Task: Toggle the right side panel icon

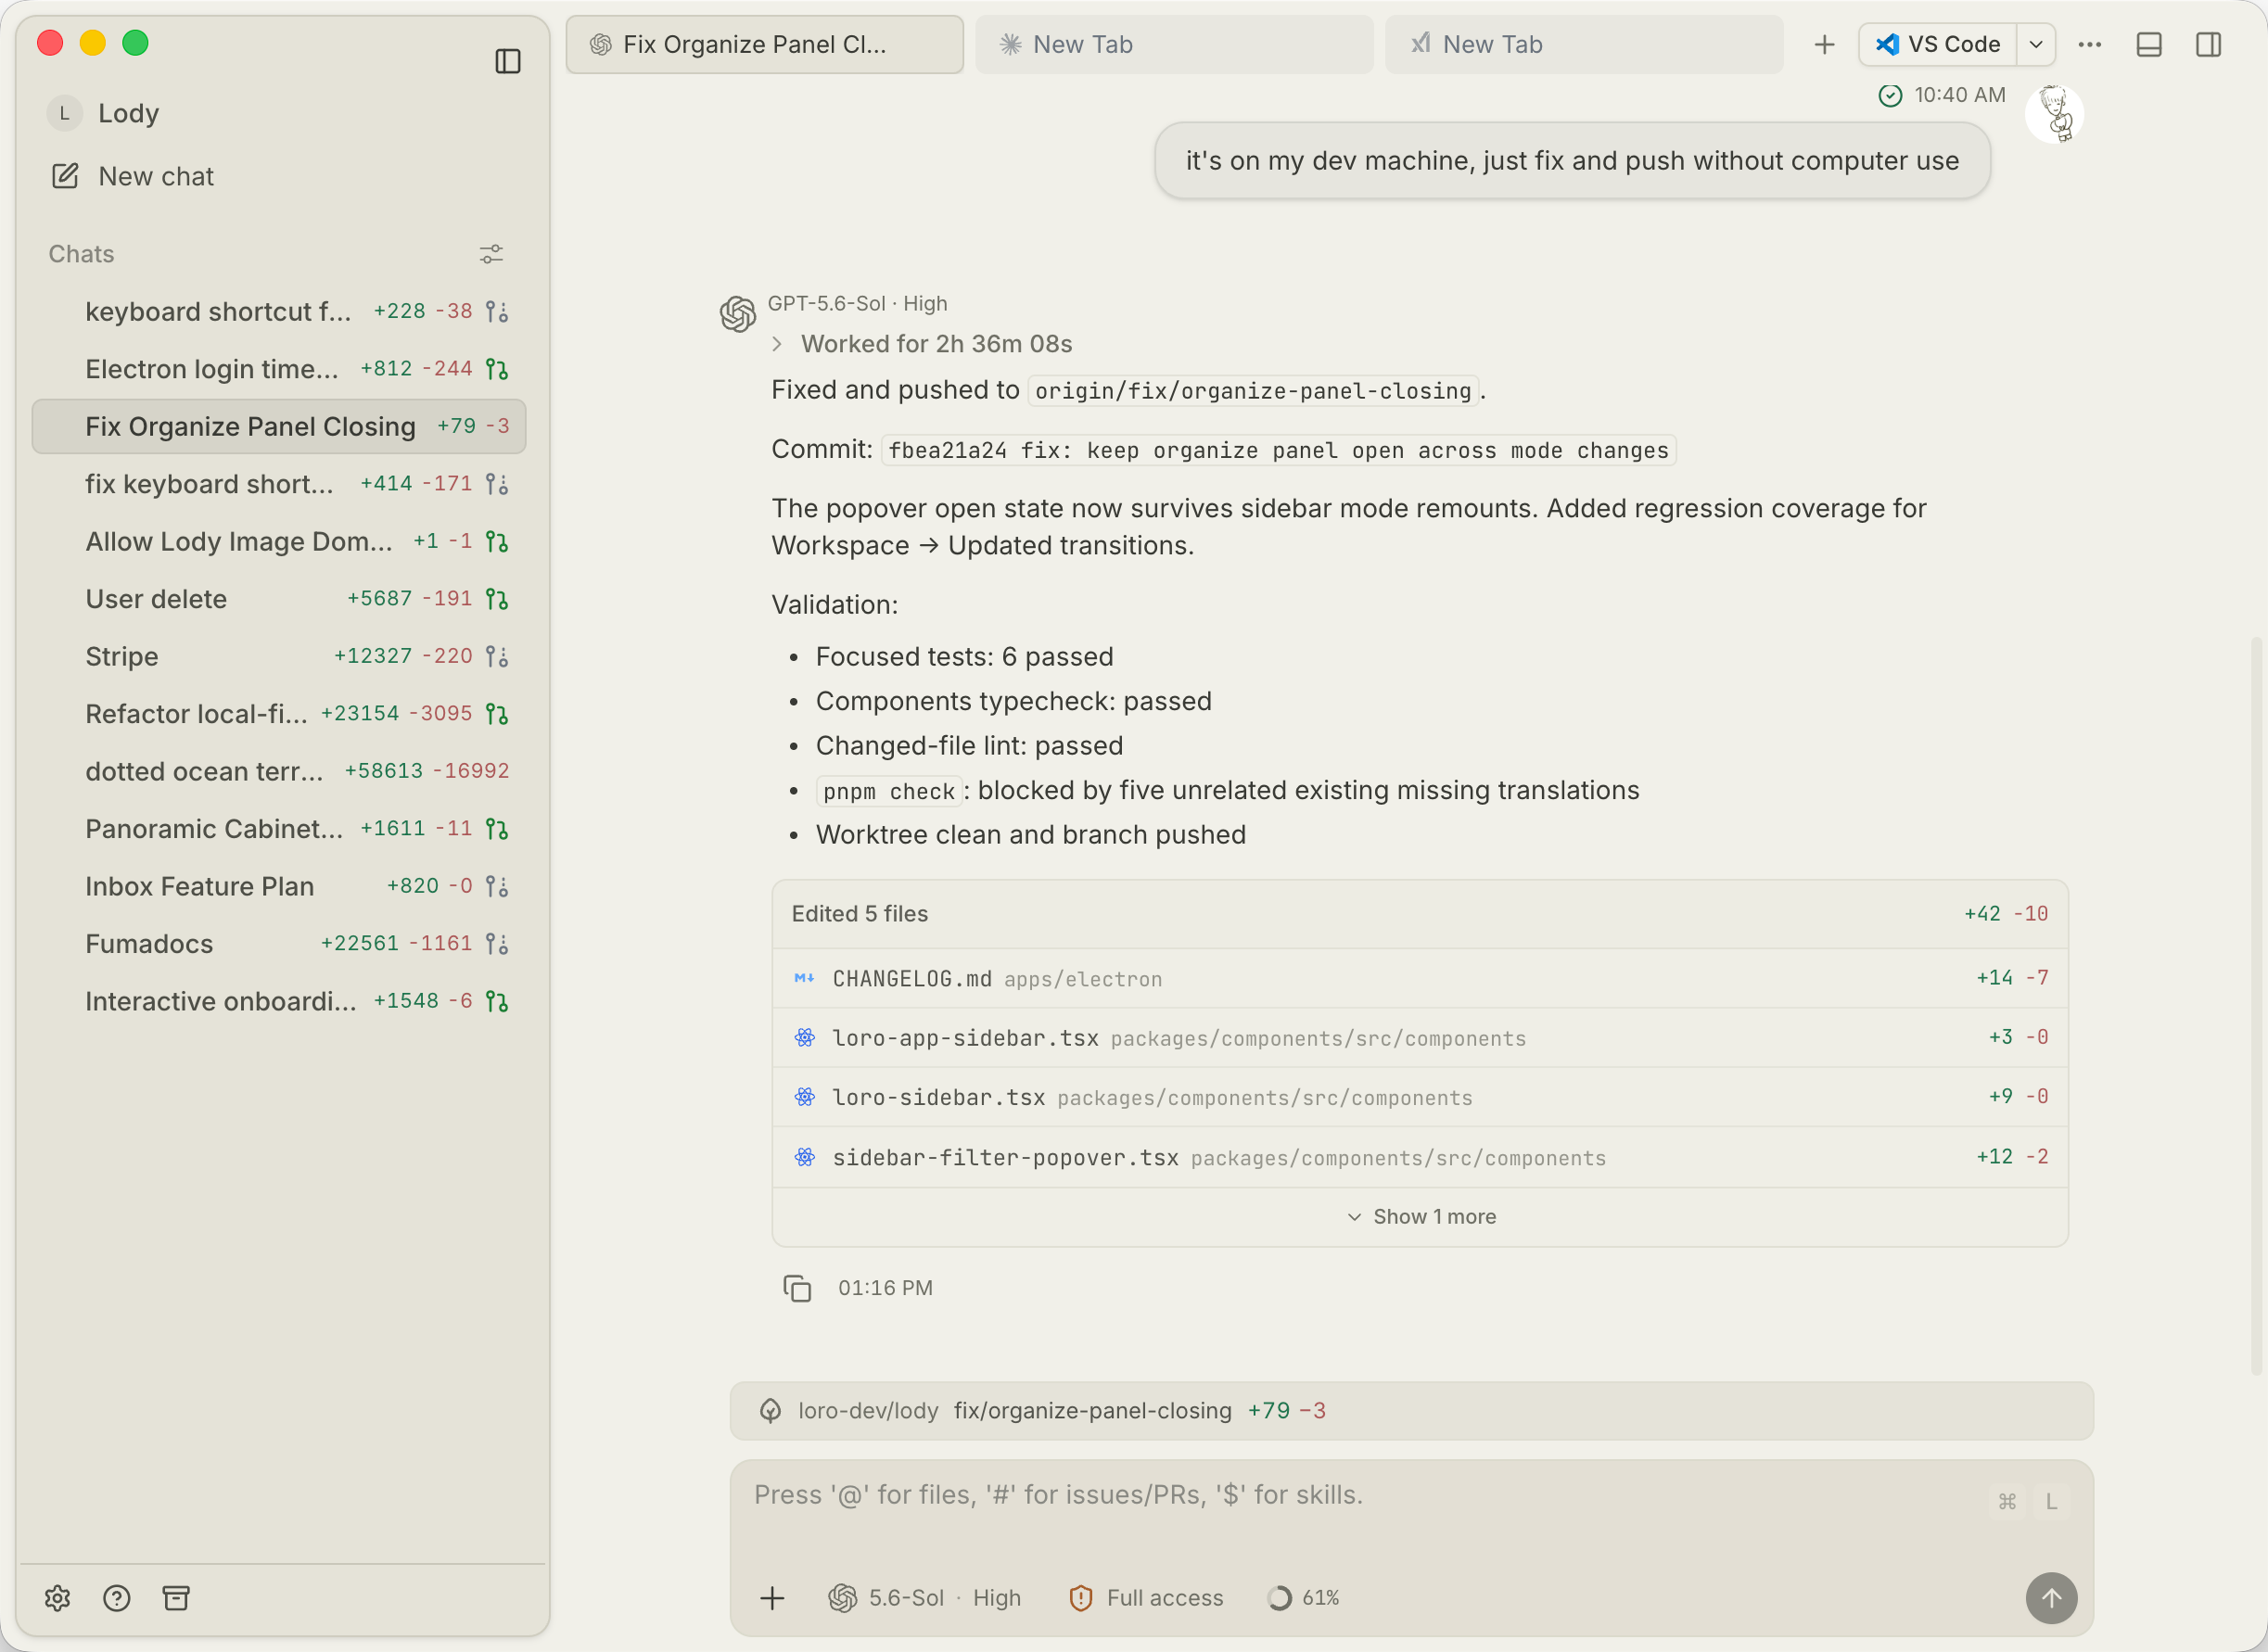Action: coord(2208,44)
